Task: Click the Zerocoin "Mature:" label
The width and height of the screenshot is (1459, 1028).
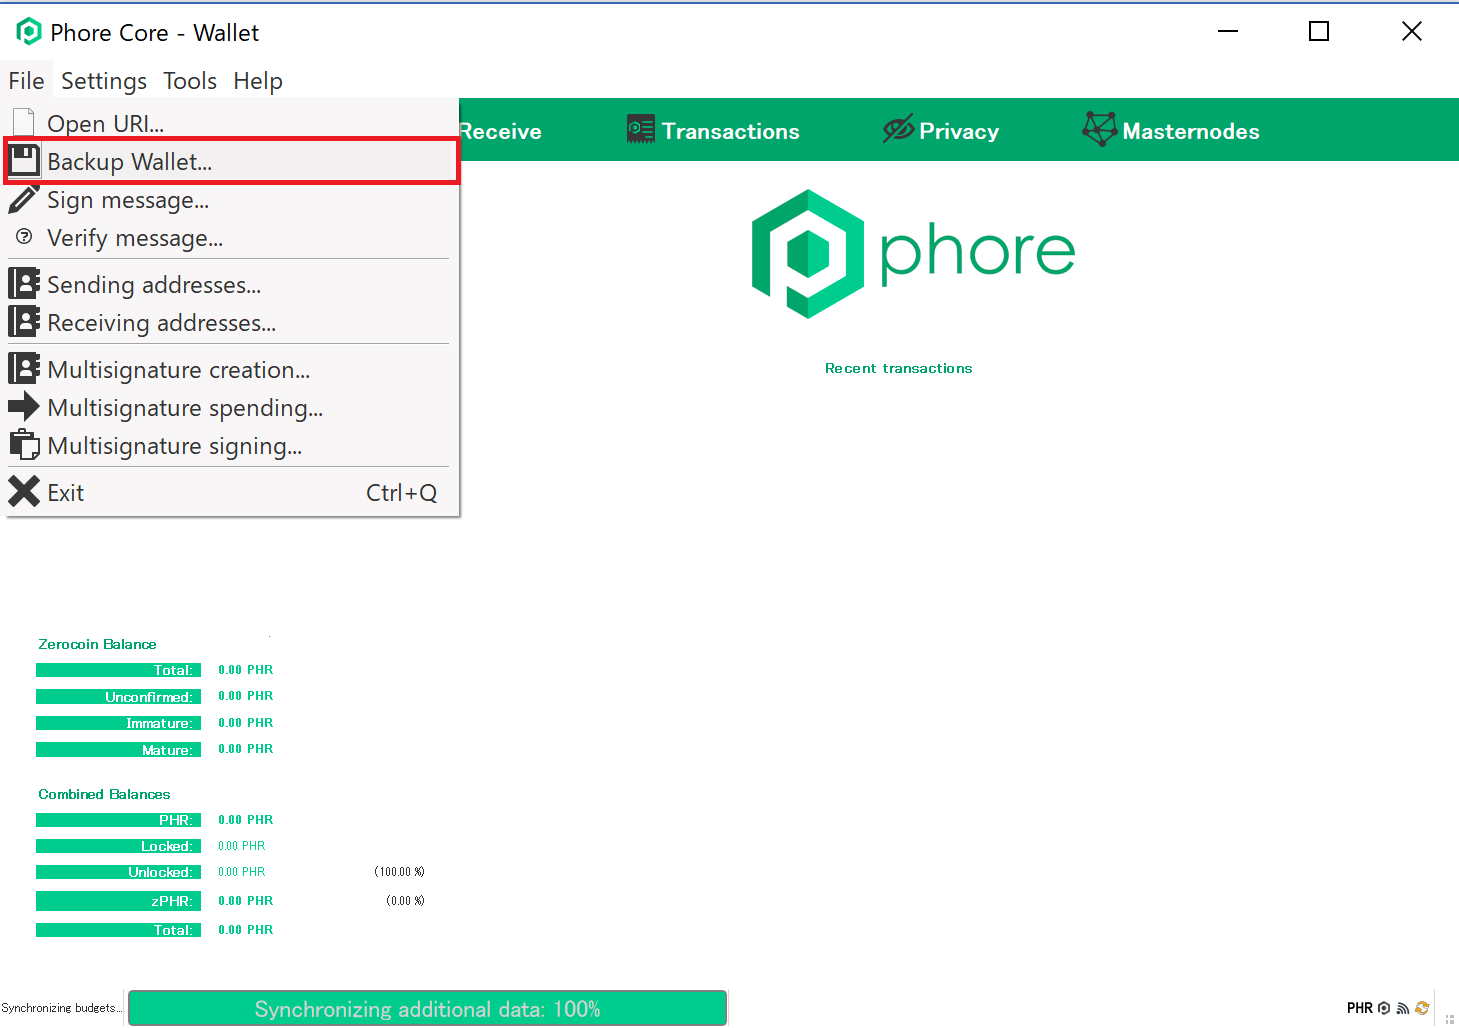Action: [x=118, y=750]
